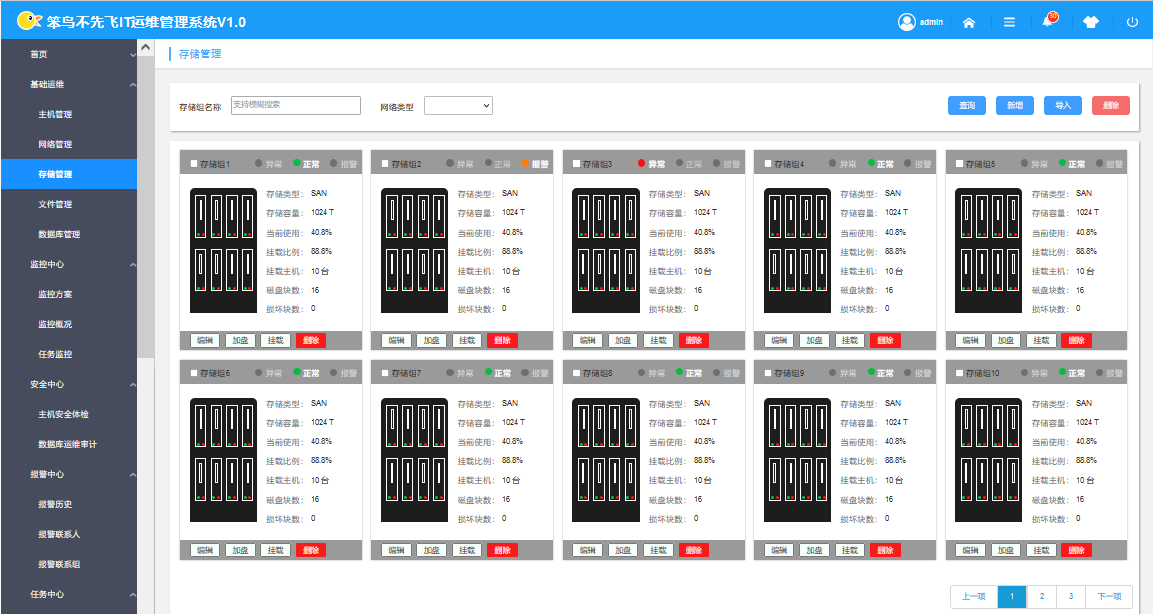1154x614 pixels.
Task: Click the blue 查询 button
Action: (x=966, y=105)
